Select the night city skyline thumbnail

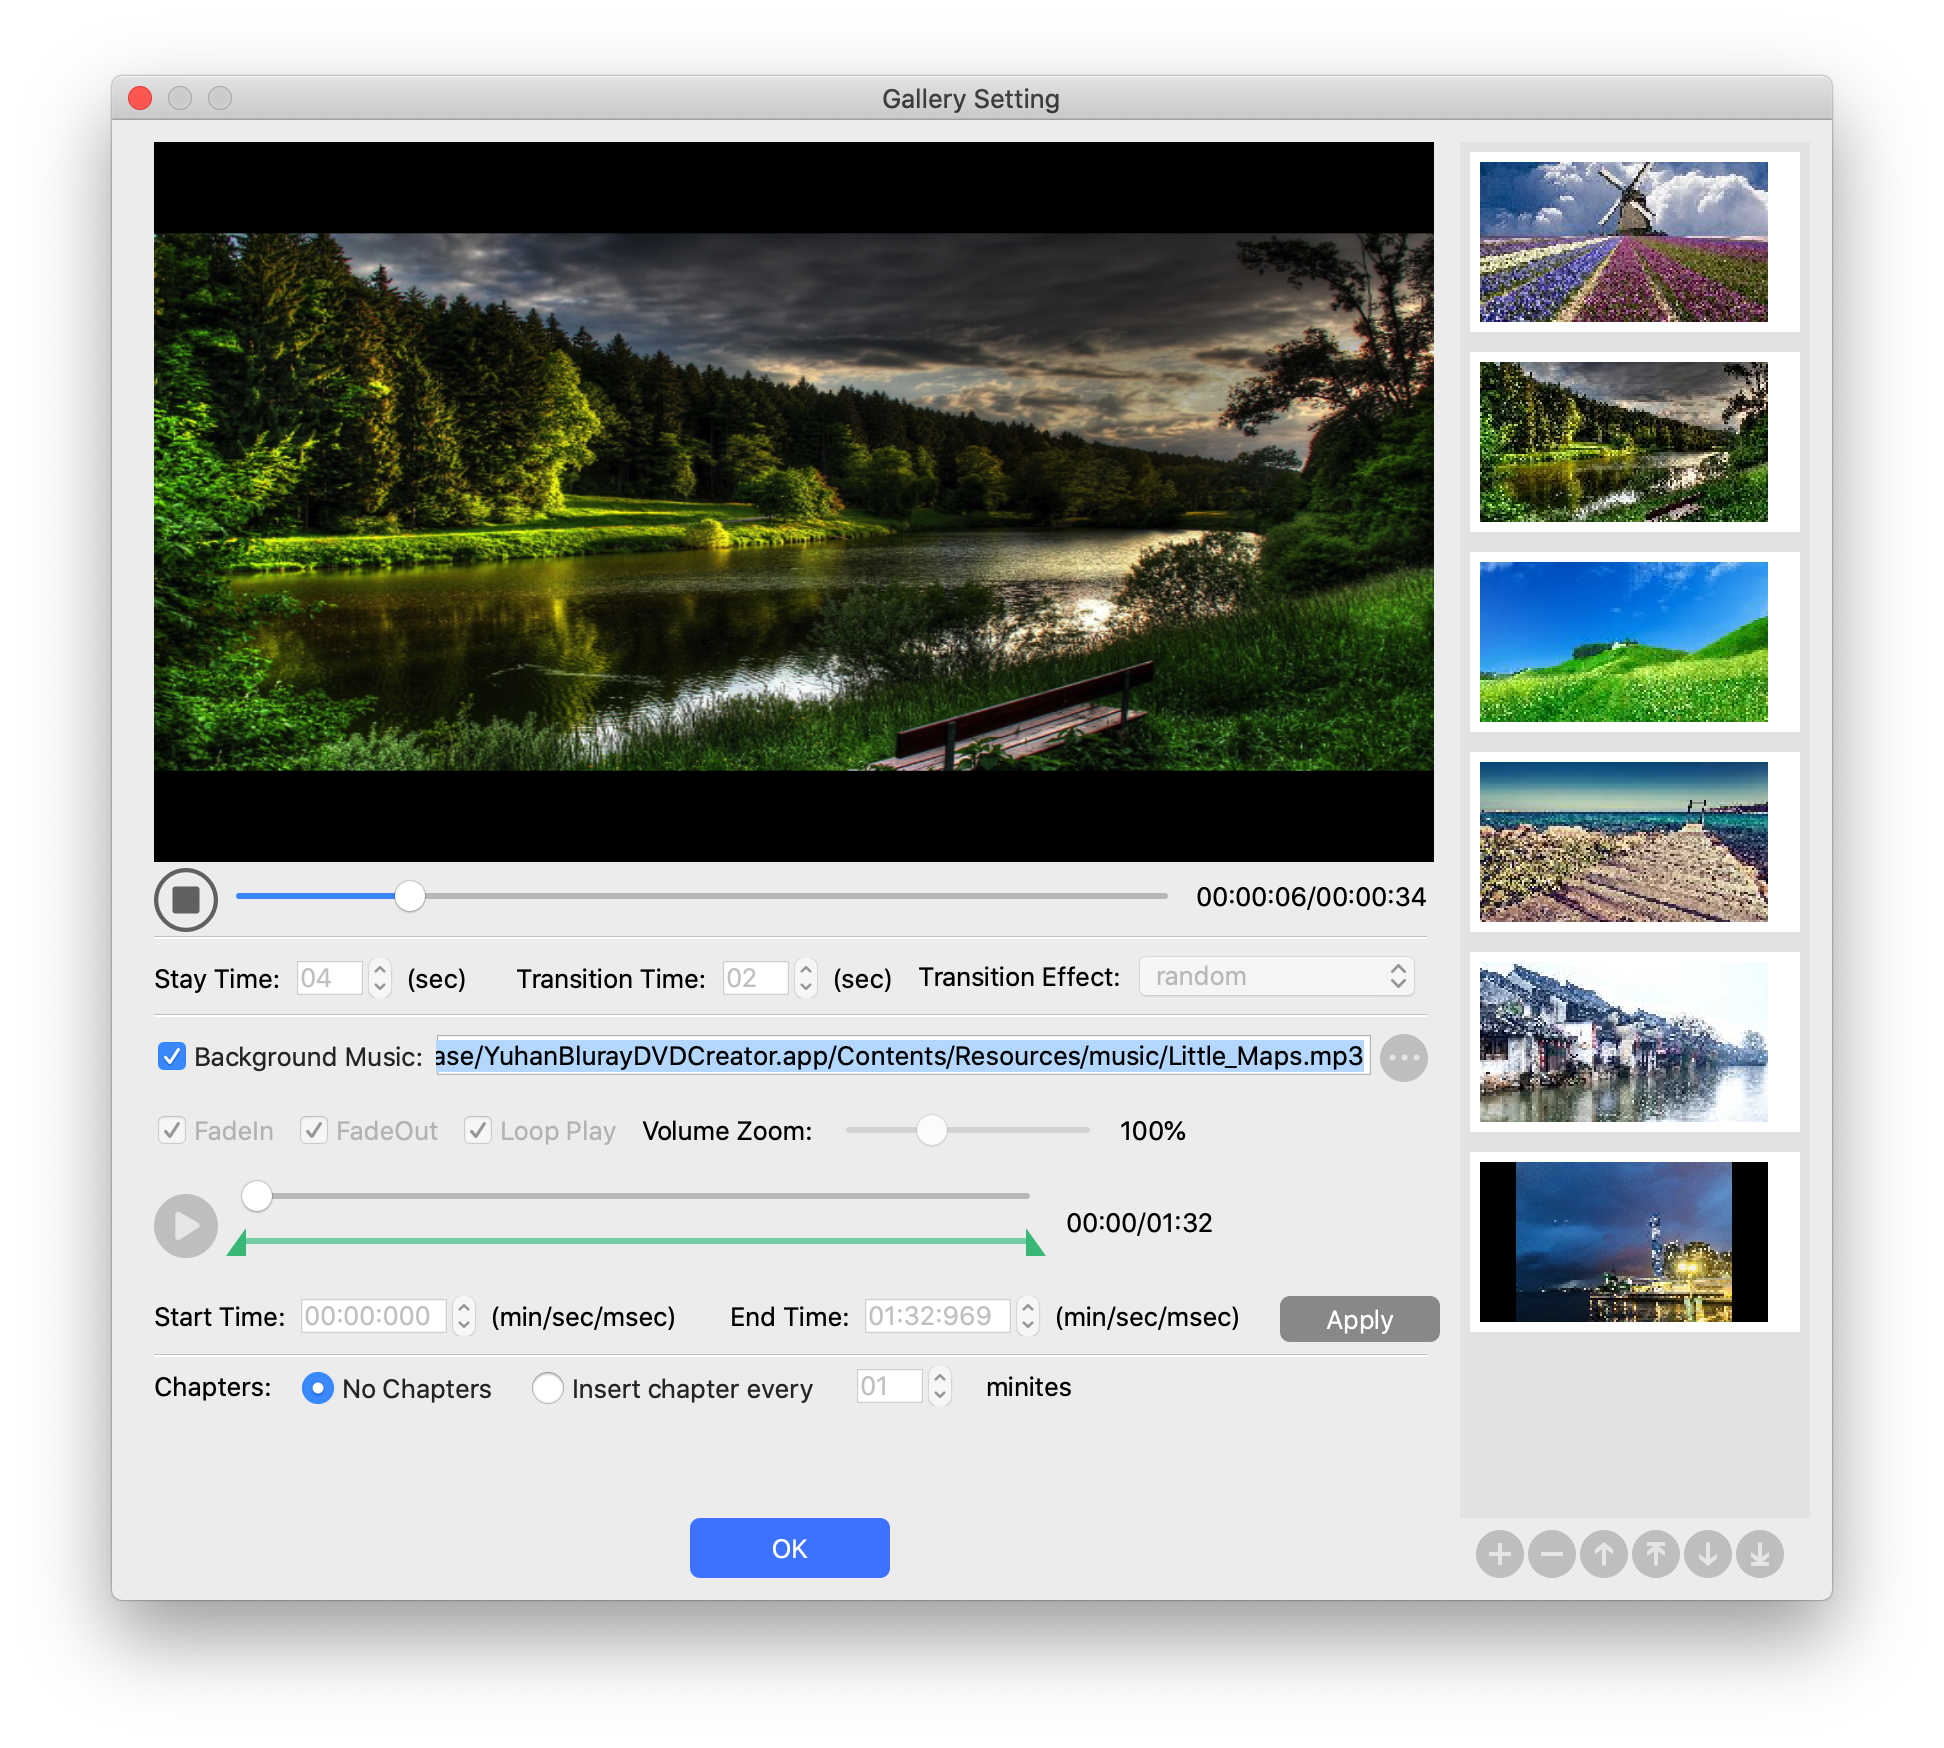click(x=1623, y=1242)
